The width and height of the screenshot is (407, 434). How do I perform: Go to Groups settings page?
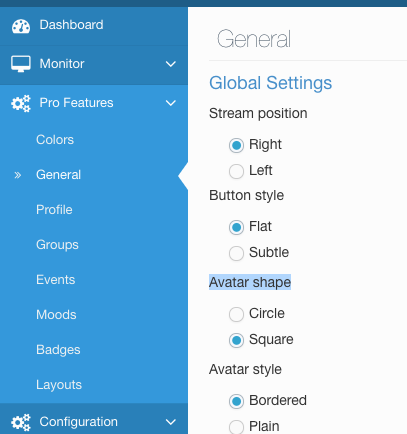coord(57,245)
